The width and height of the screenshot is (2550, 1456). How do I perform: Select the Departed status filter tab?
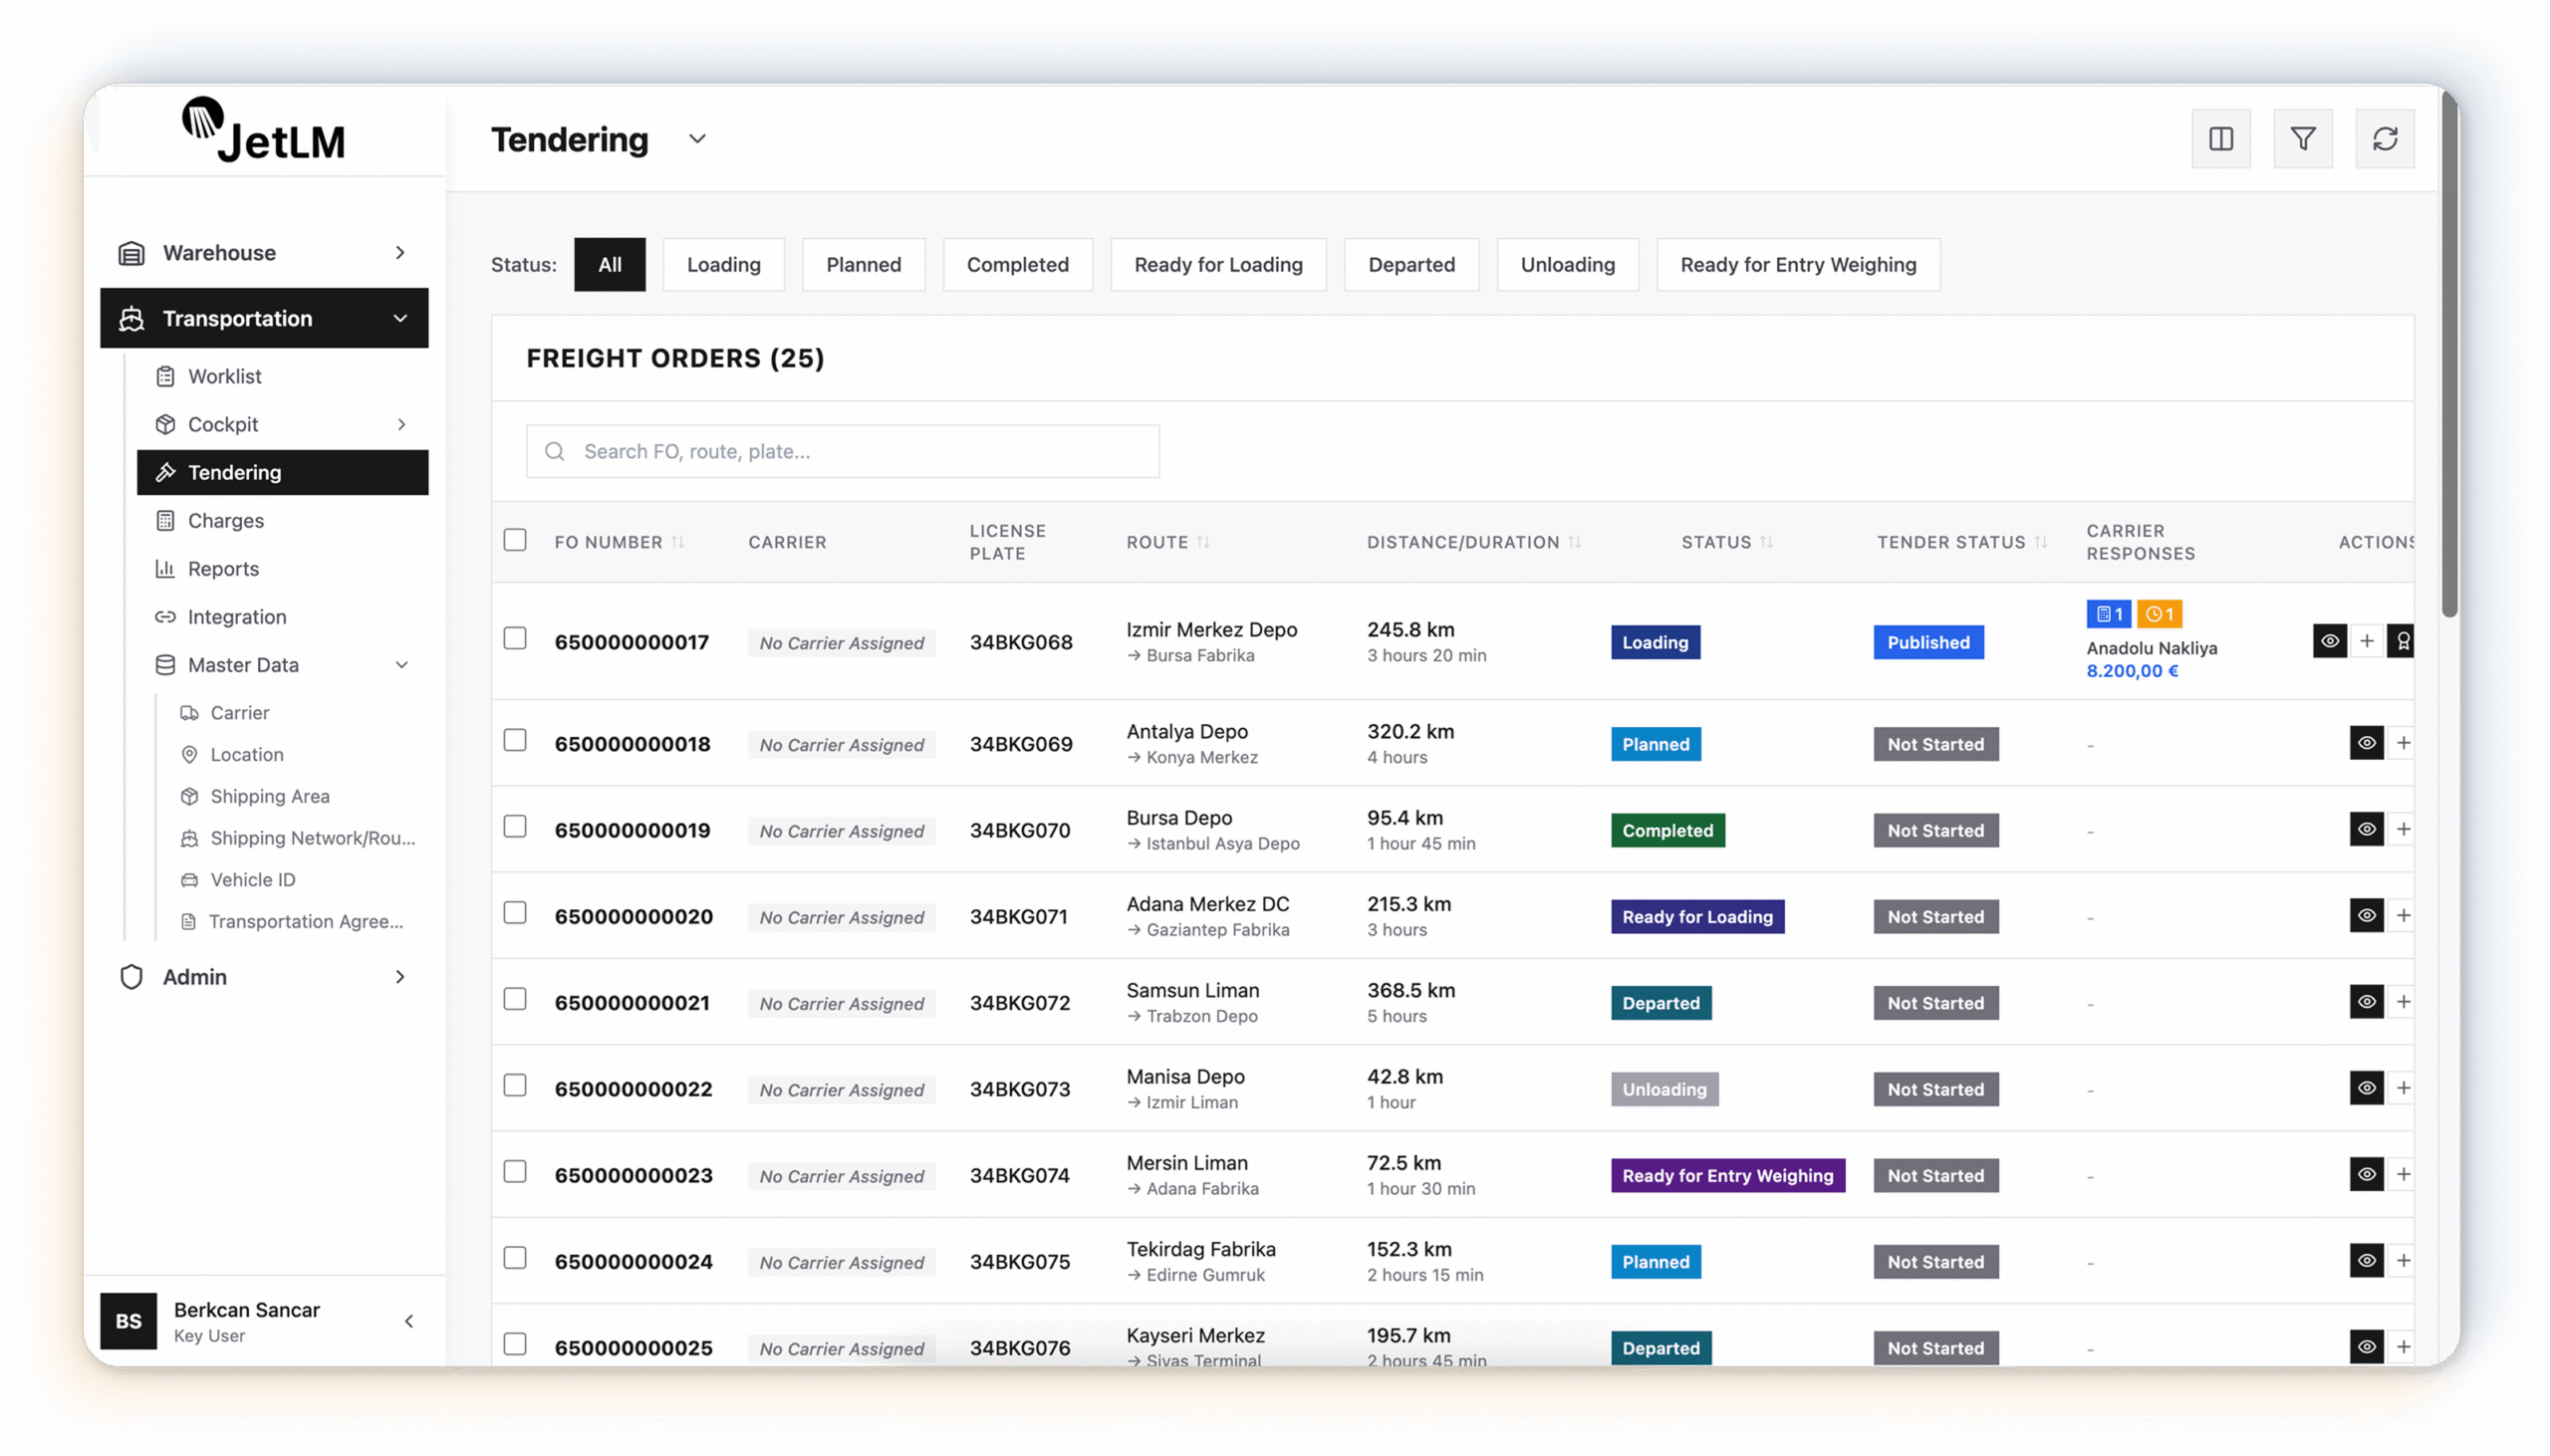(x=1410, y=264)
